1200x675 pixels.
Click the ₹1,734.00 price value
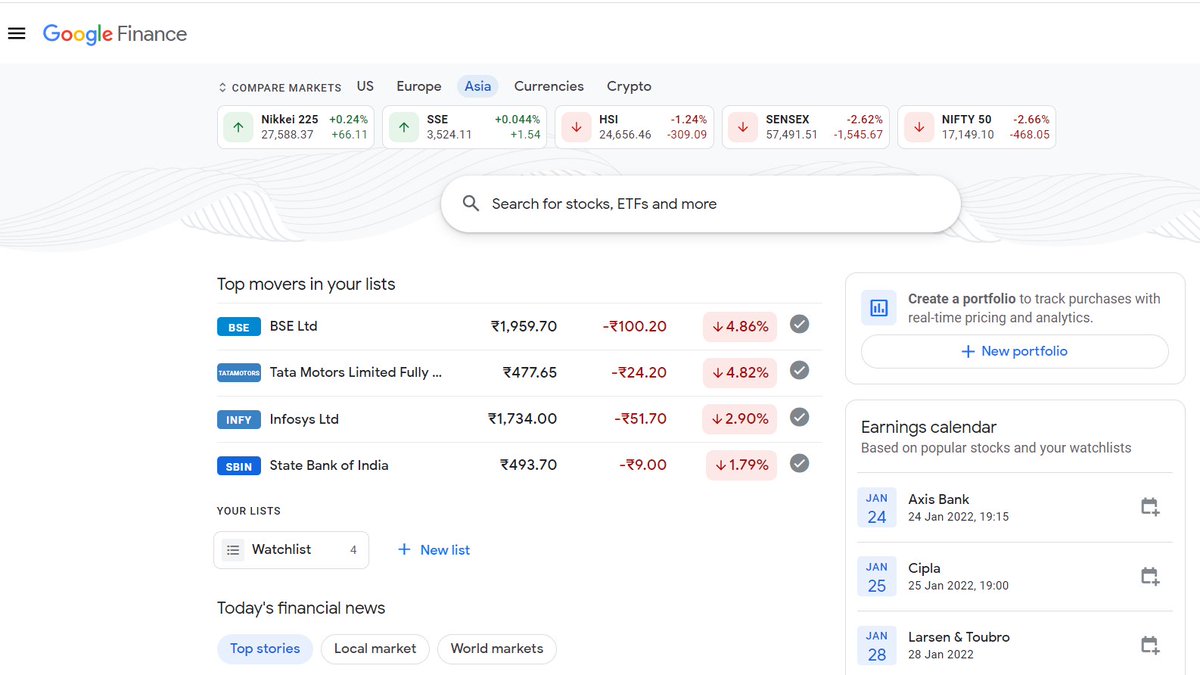pos(522,420)
